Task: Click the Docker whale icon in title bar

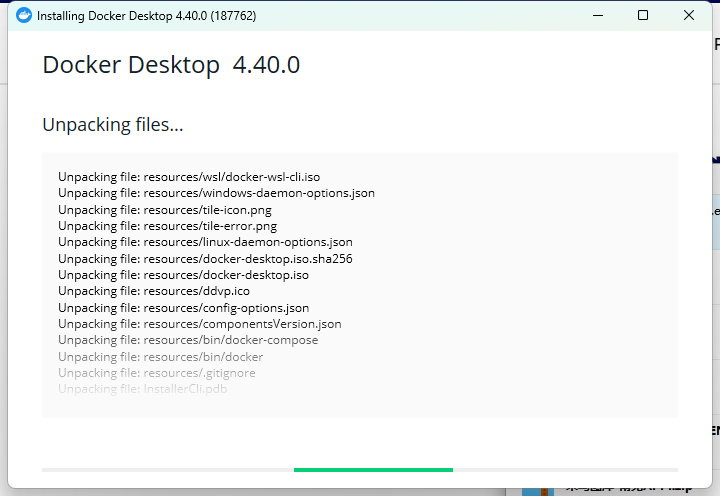Action: pos(24,16)
